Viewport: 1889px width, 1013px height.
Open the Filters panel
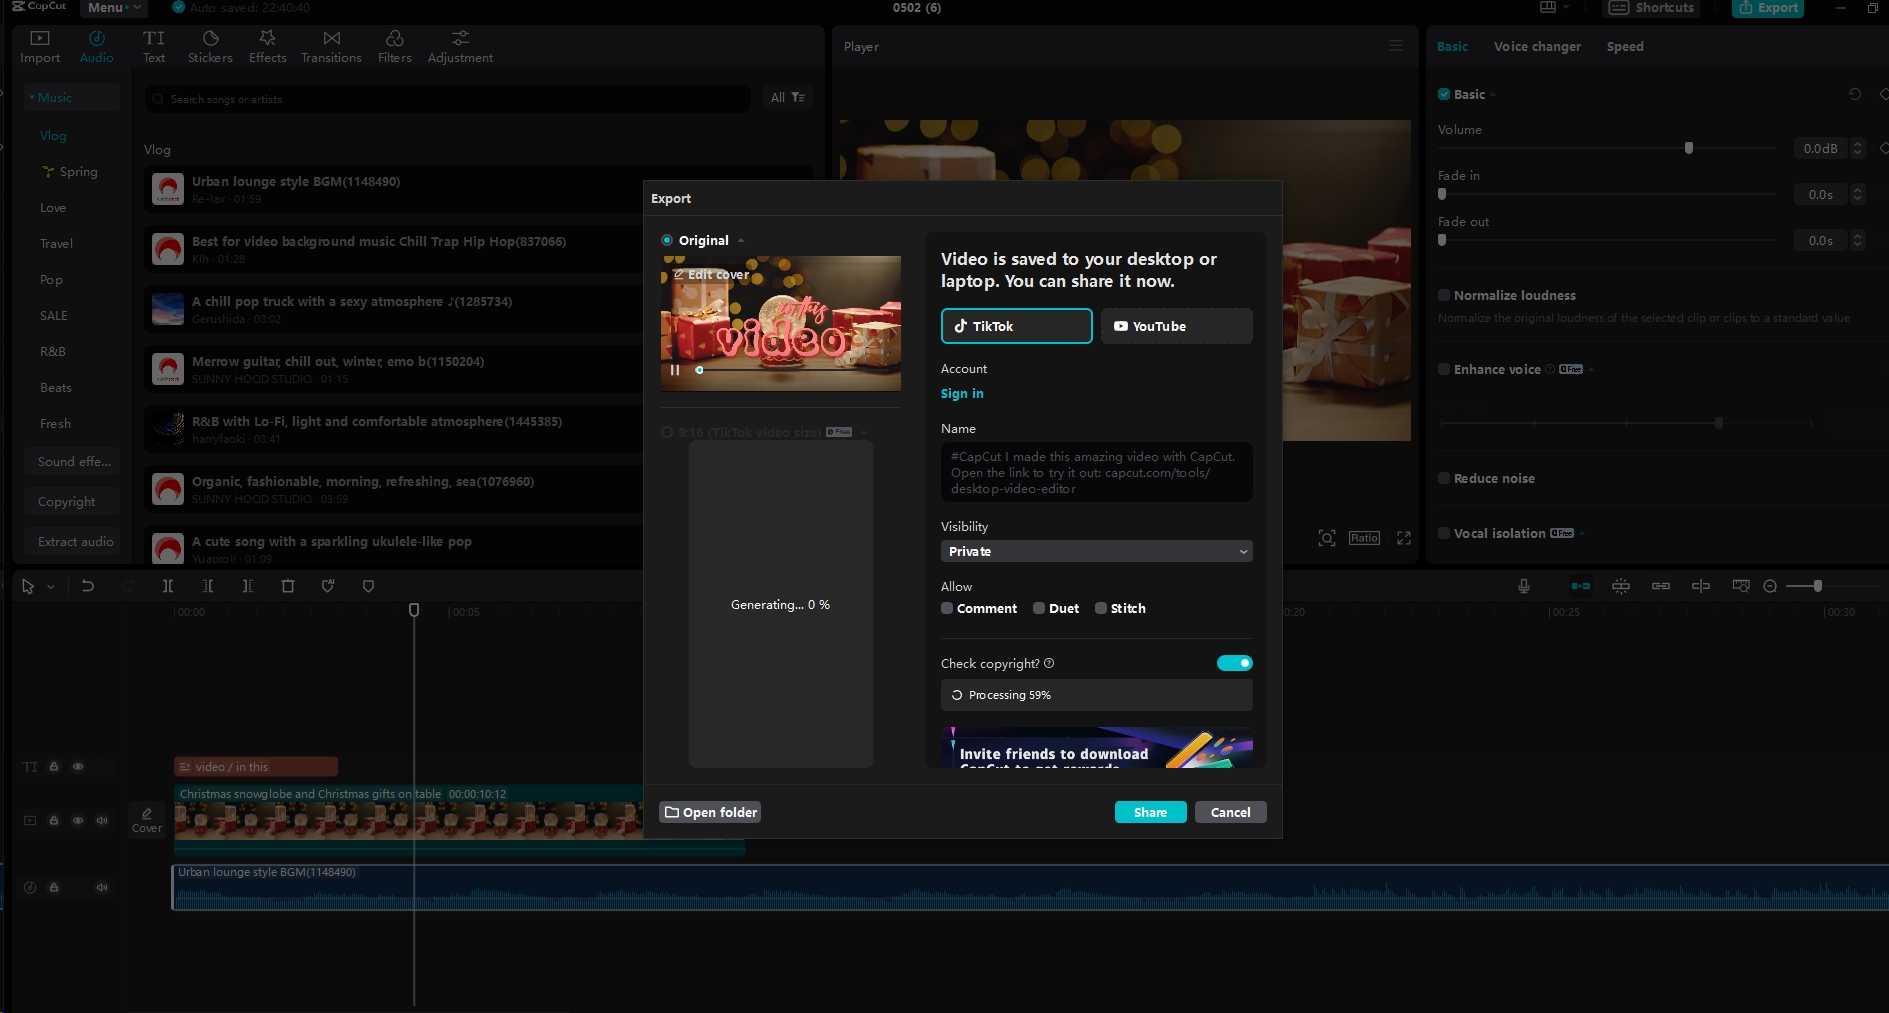coord(394,46)
